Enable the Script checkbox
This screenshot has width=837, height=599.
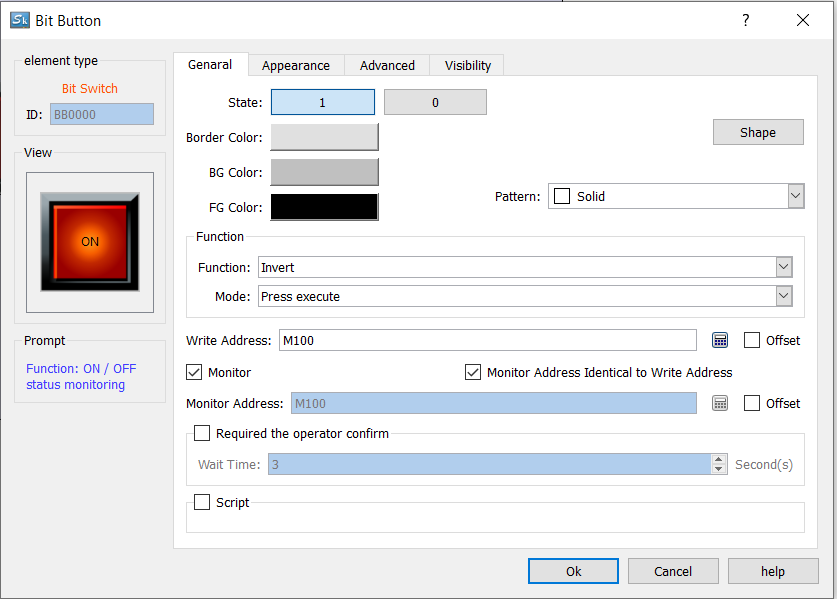point(202,502)
